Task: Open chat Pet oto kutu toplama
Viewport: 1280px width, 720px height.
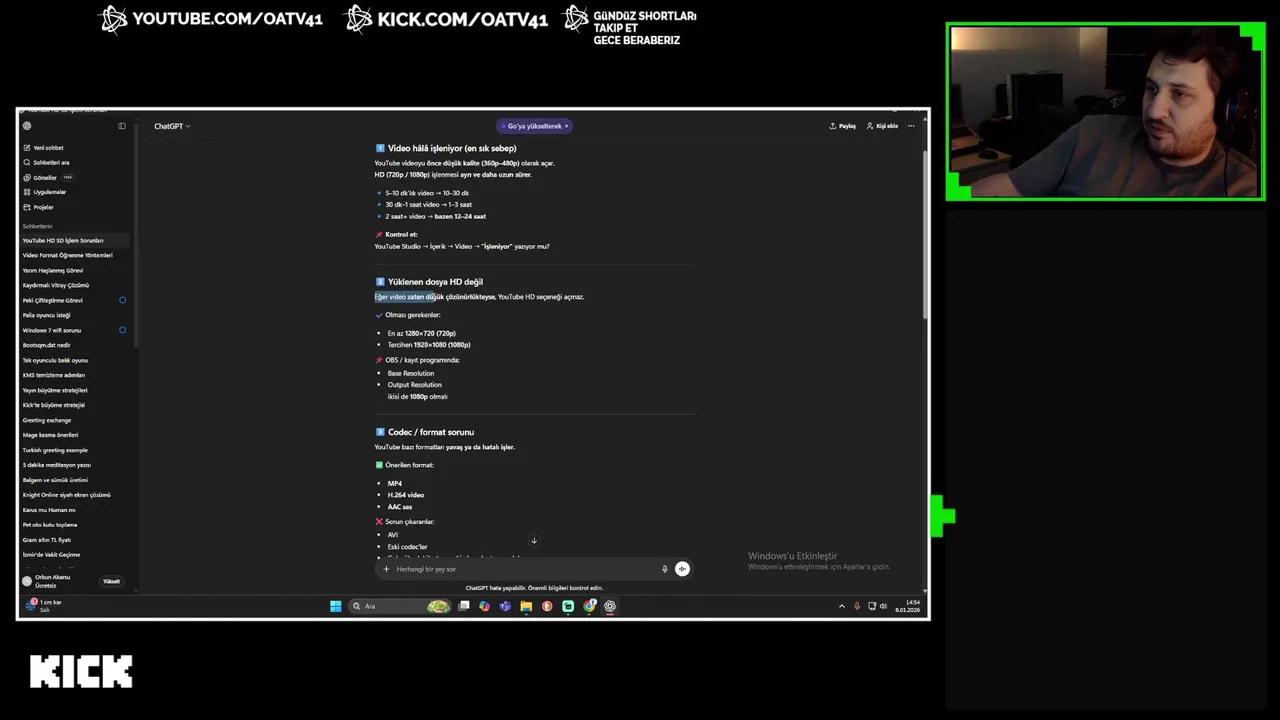Action: tap(50, 525)
